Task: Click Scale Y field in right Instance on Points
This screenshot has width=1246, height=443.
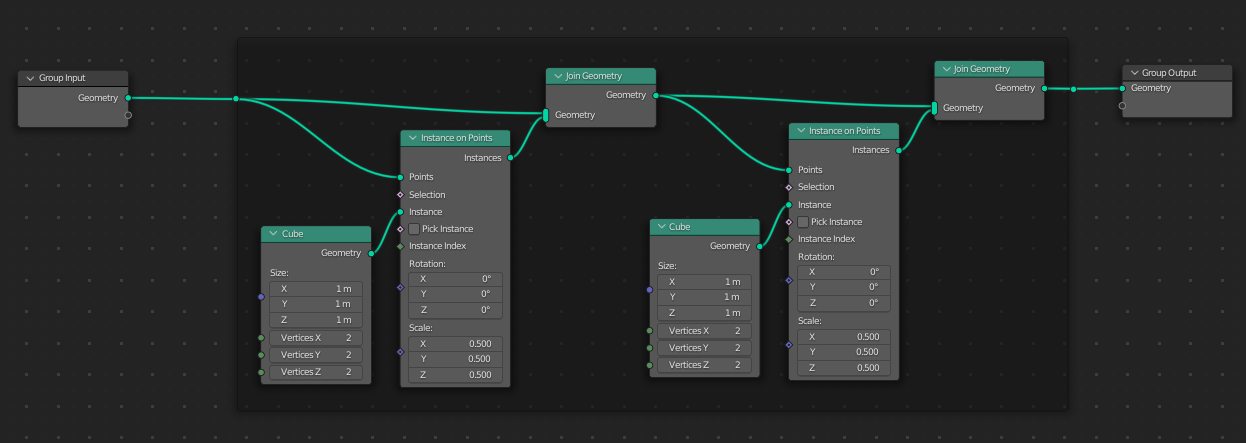Action: [843, 352]
